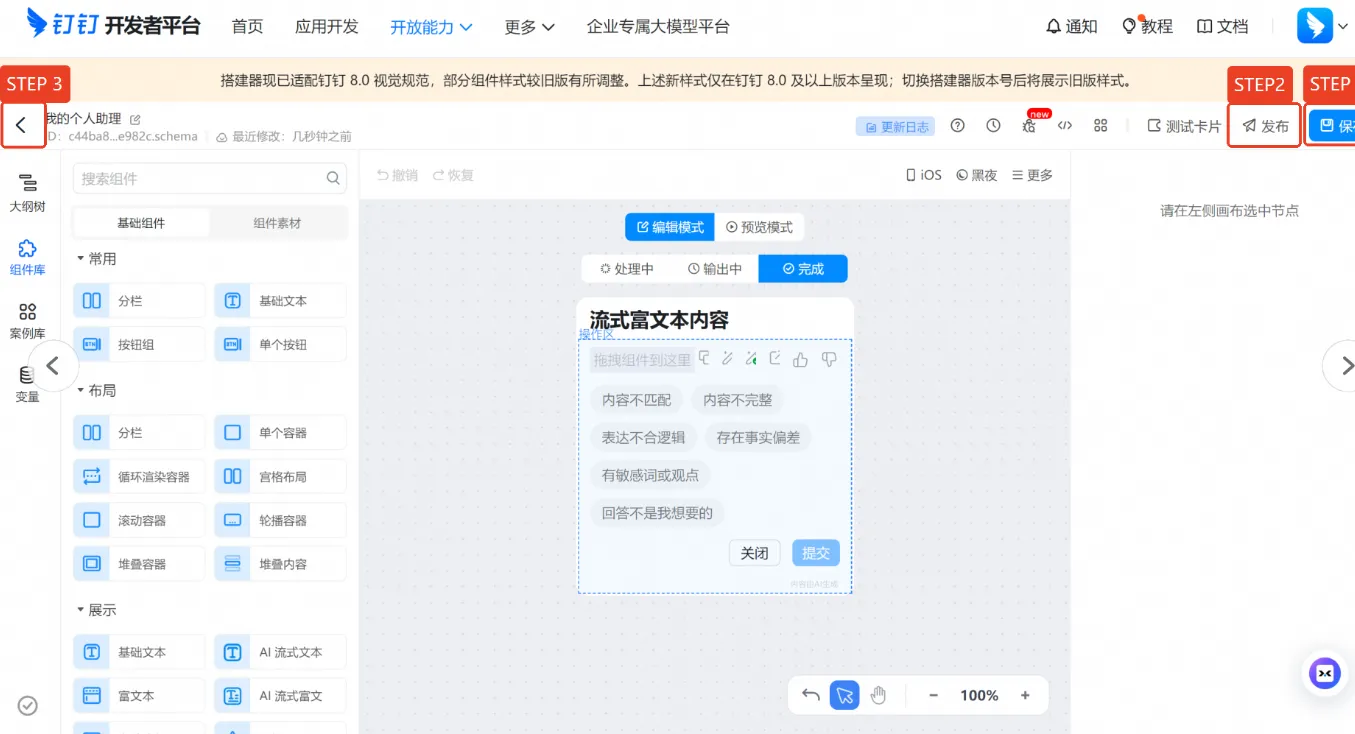The height and width of the screenshot is (734, 1355).
Task: Click the 更新日志 changelog button
Action: click(896, 126)
